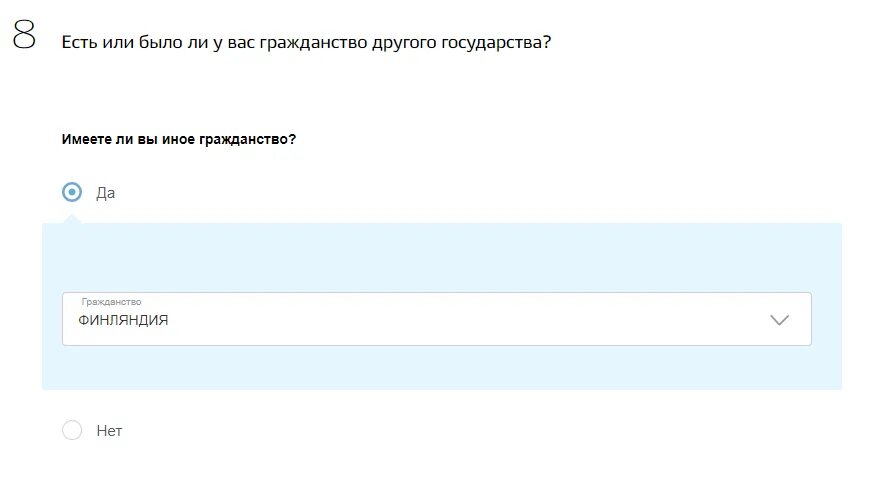Viewport: 894px width, 481px height.
Task: Open the Гражданство dropdown list
Action: click(x=437, y=319)
